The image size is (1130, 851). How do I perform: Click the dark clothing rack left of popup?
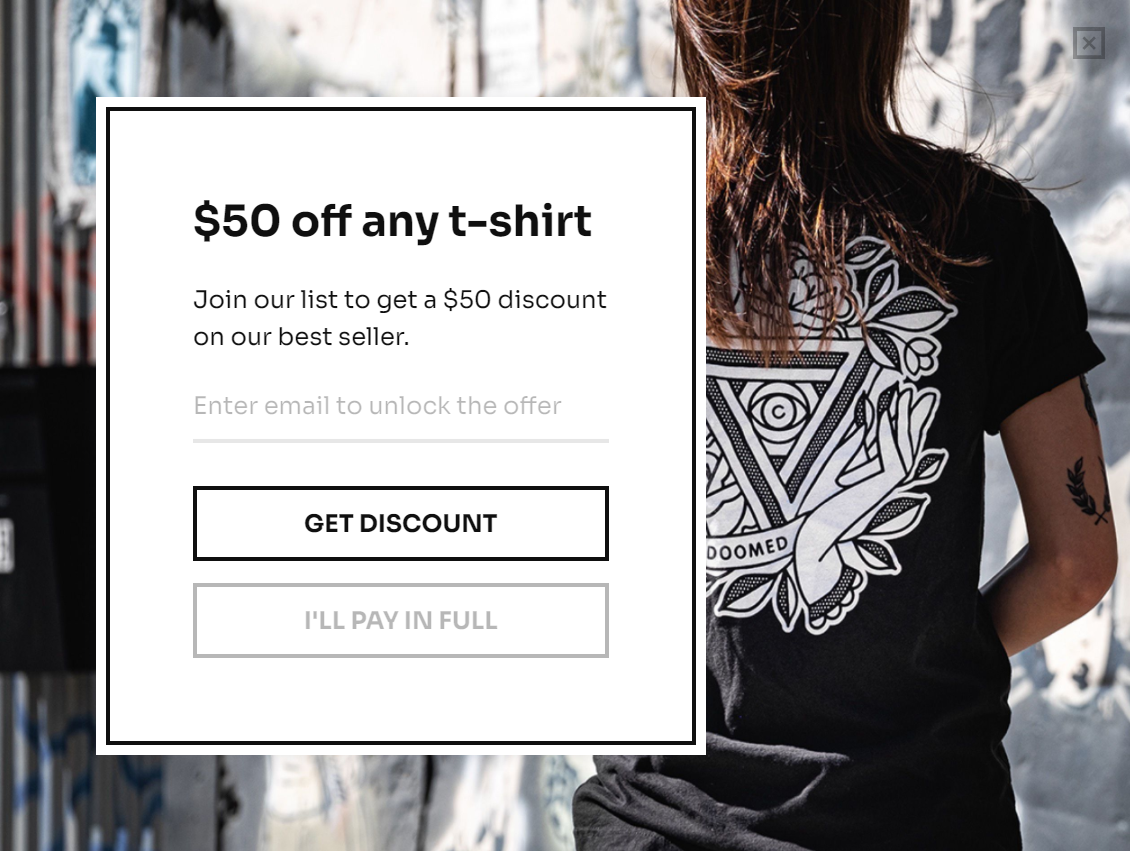click(x=47, y=519)
